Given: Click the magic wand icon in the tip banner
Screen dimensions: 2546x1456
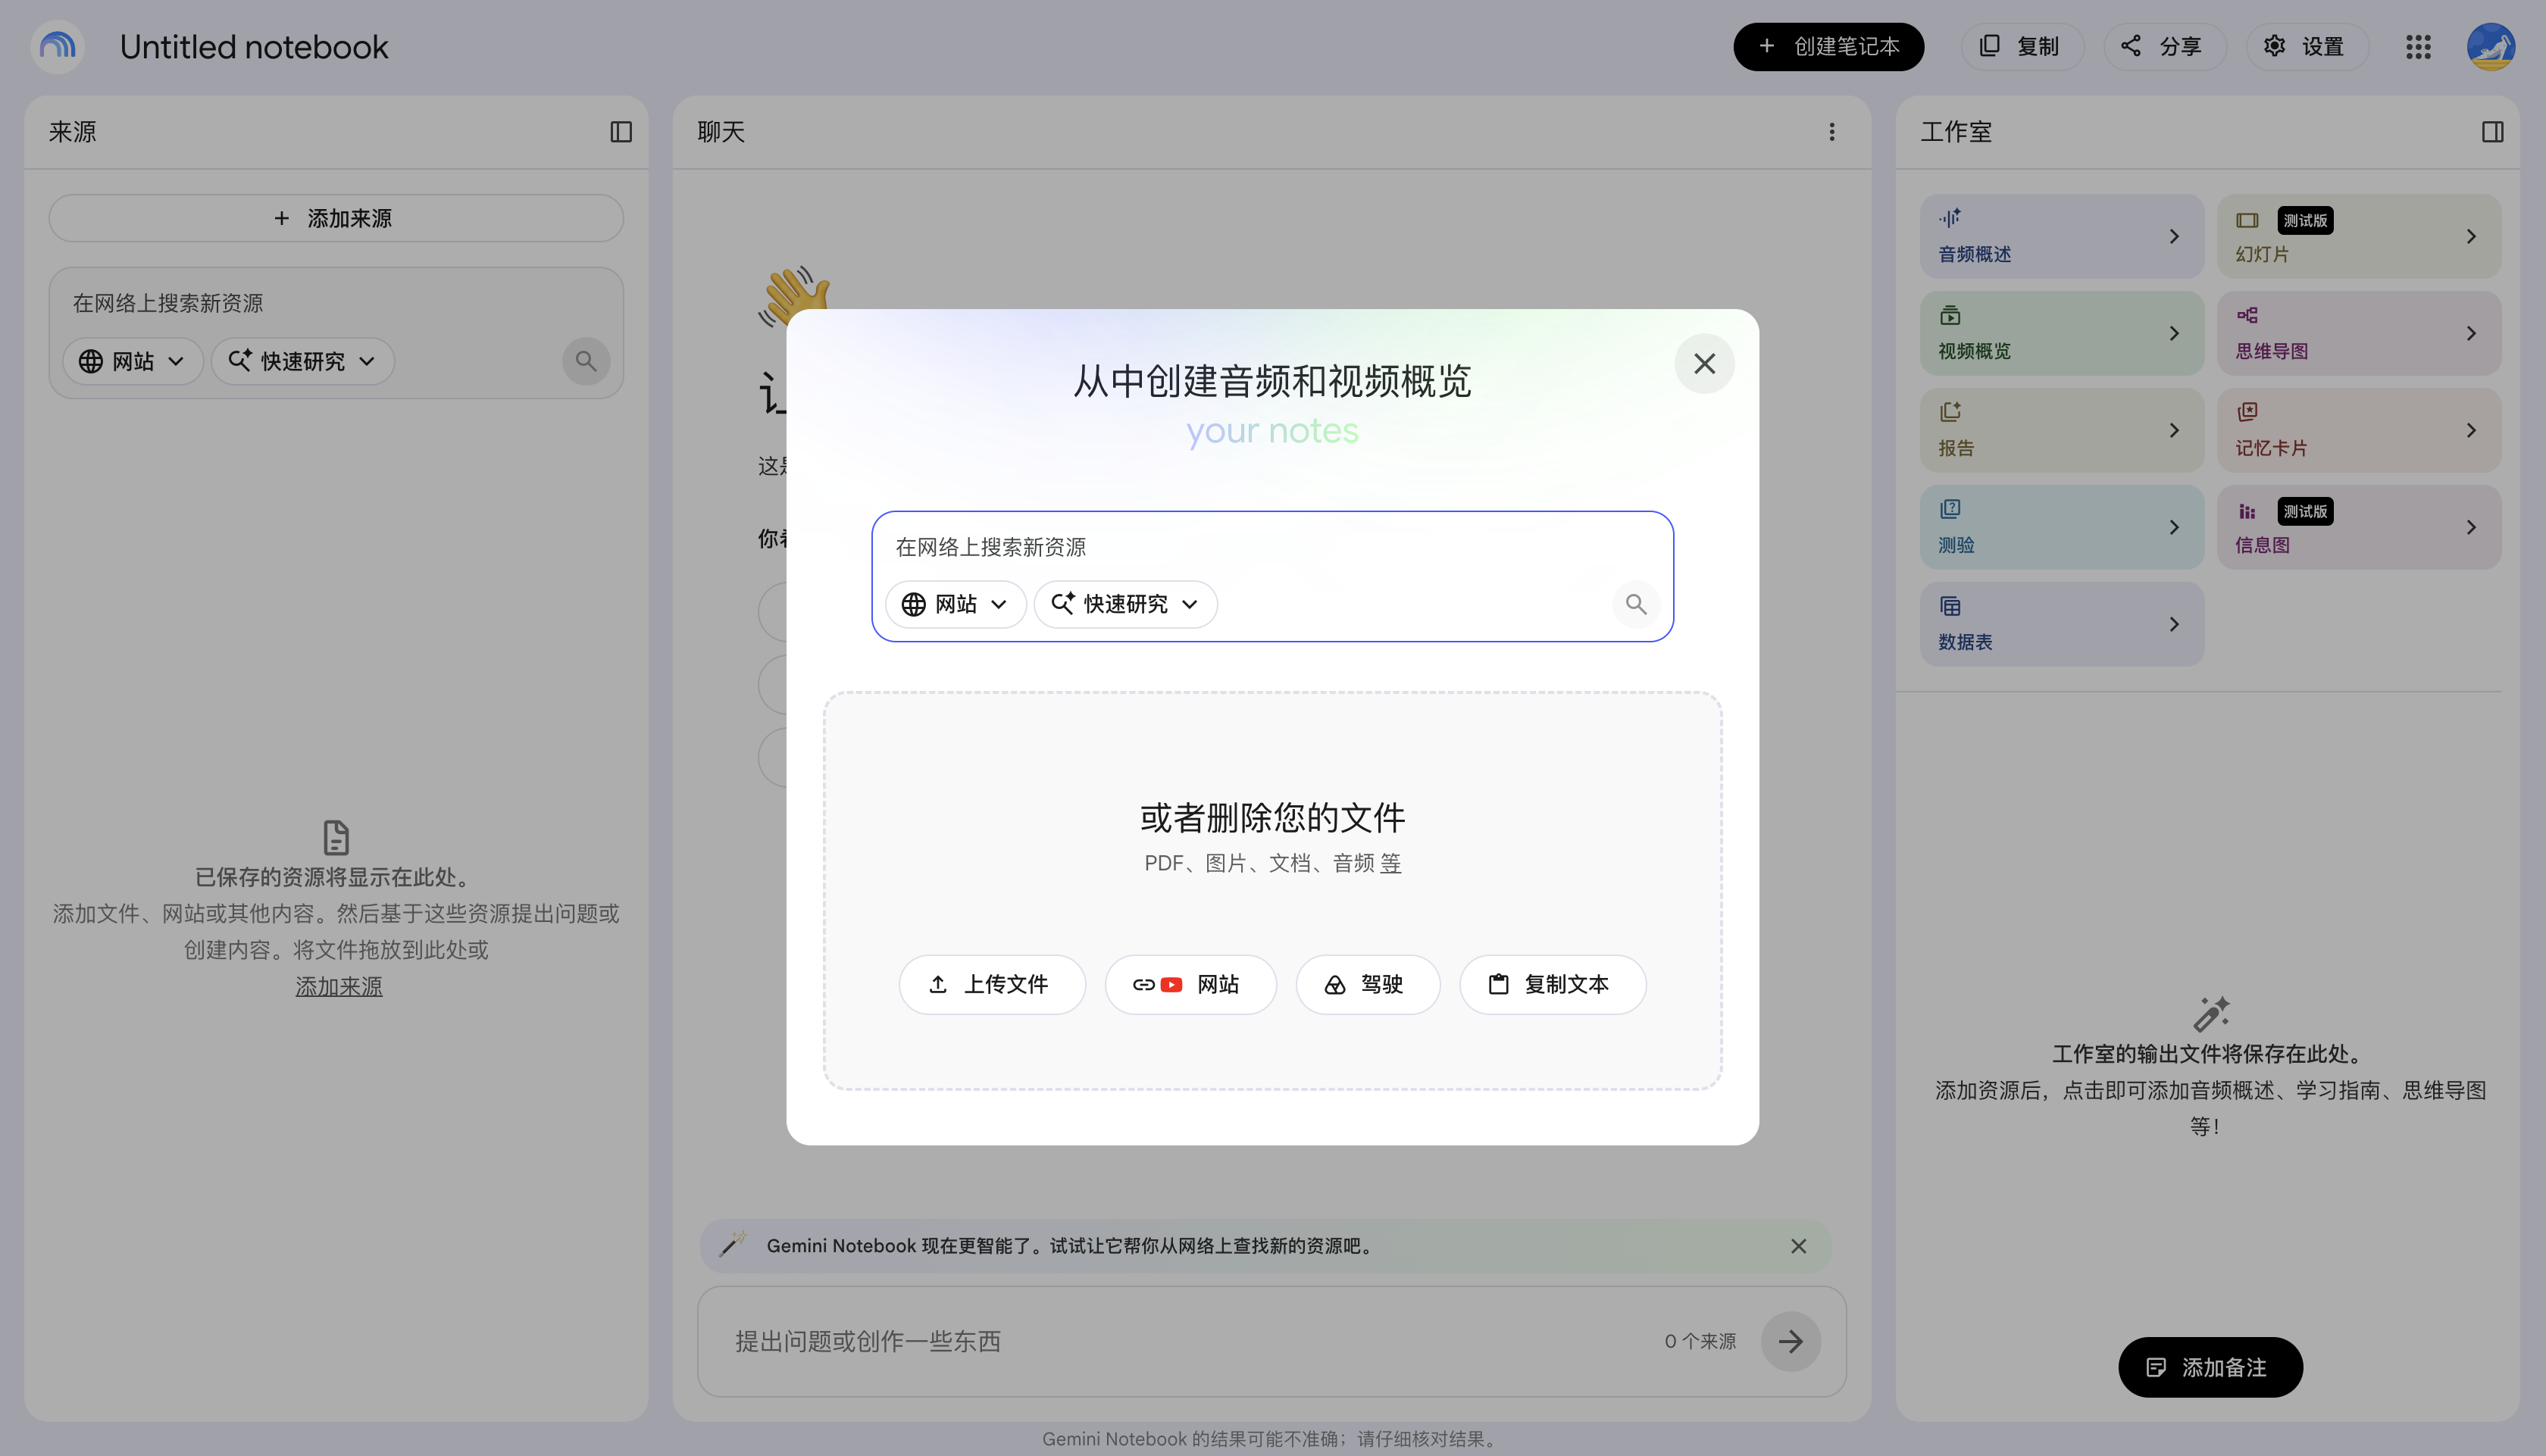Looking at the screenshot, I should (x=734, y=1244).
